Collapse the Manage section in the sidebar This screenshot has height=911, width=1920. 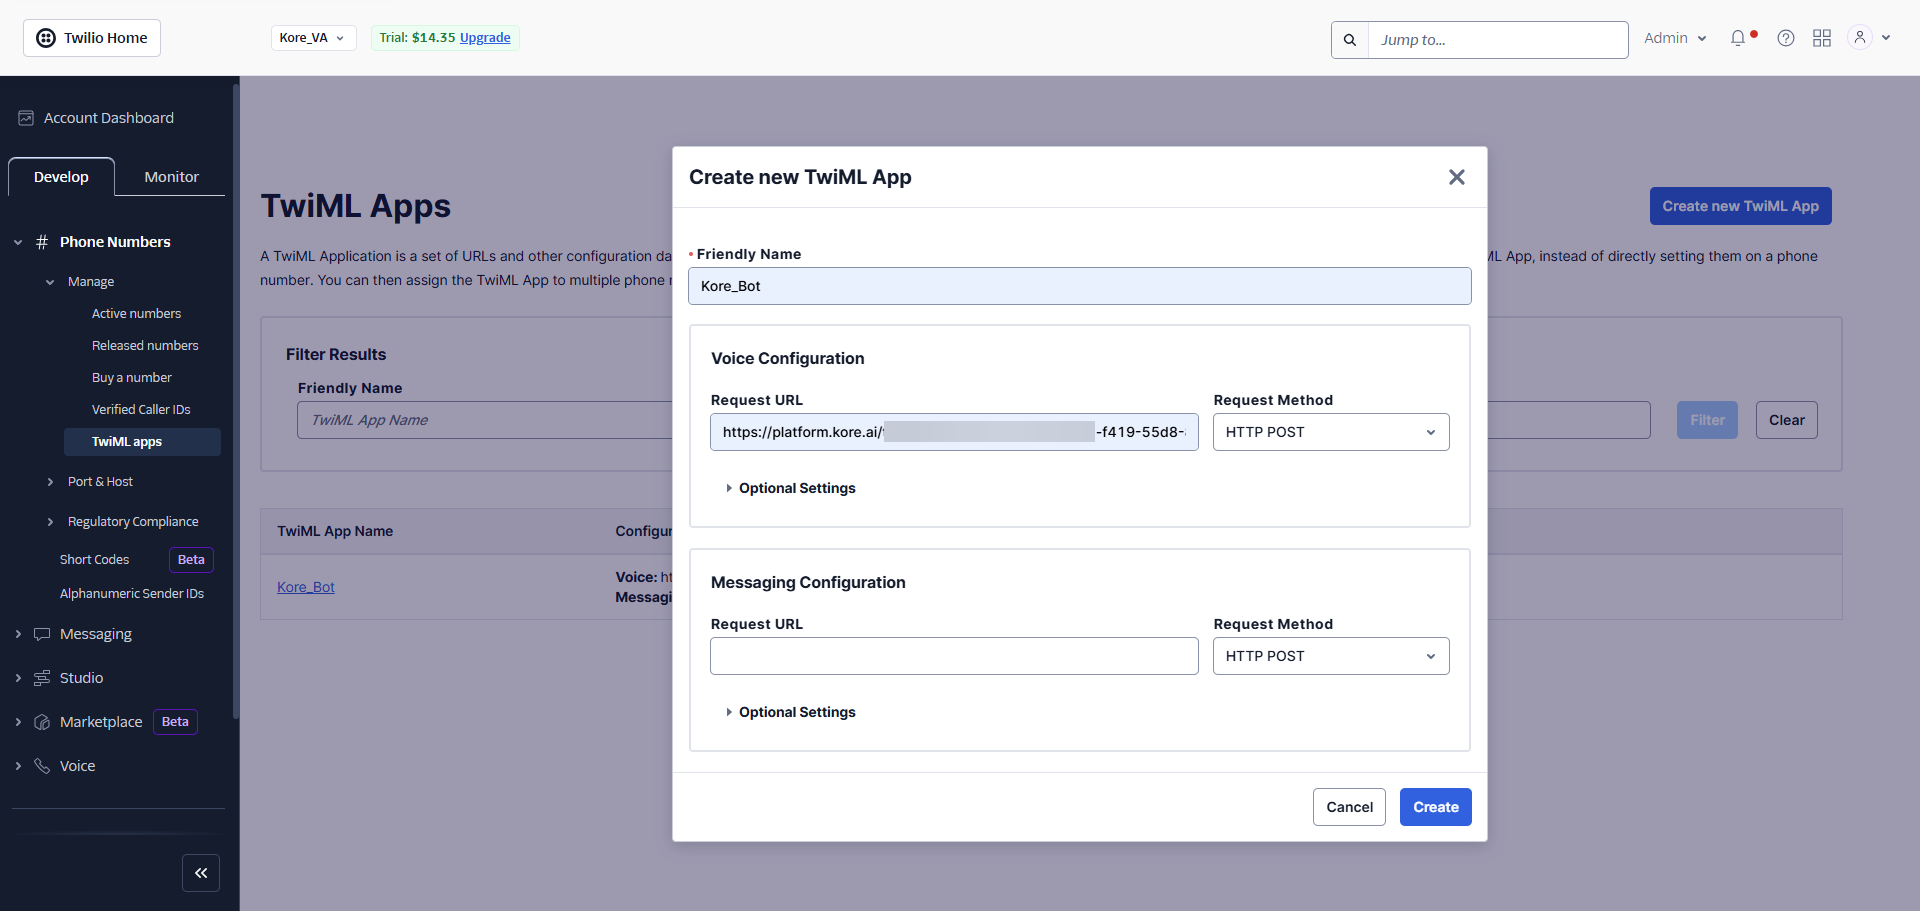pos(92,281)
